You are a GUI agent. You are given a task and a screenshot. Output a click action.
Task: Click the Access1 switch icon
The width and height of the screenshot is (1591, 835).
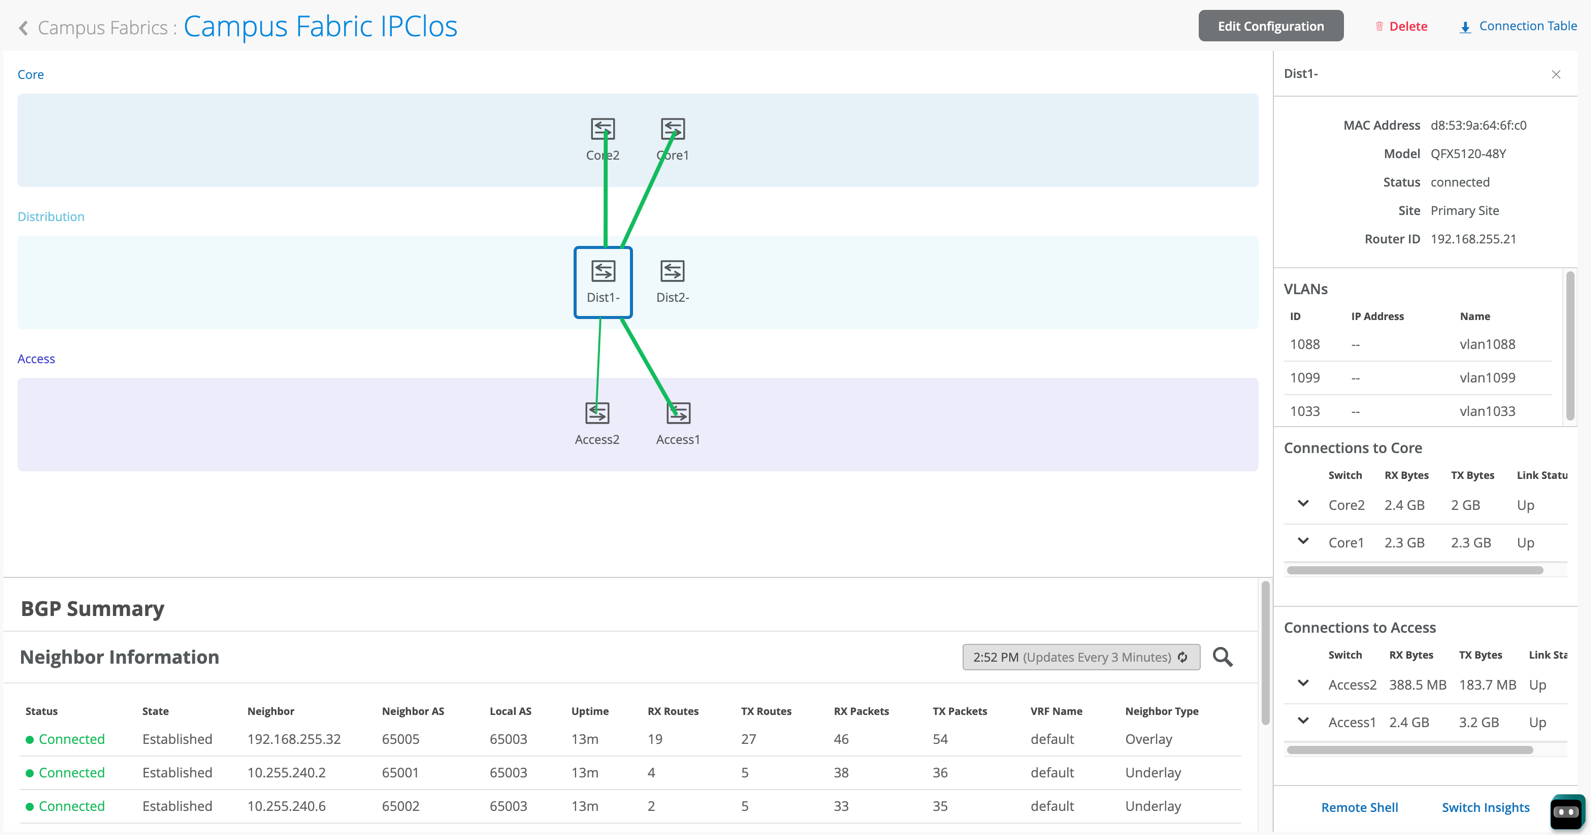pyautogui.click(x=678, y=413)
